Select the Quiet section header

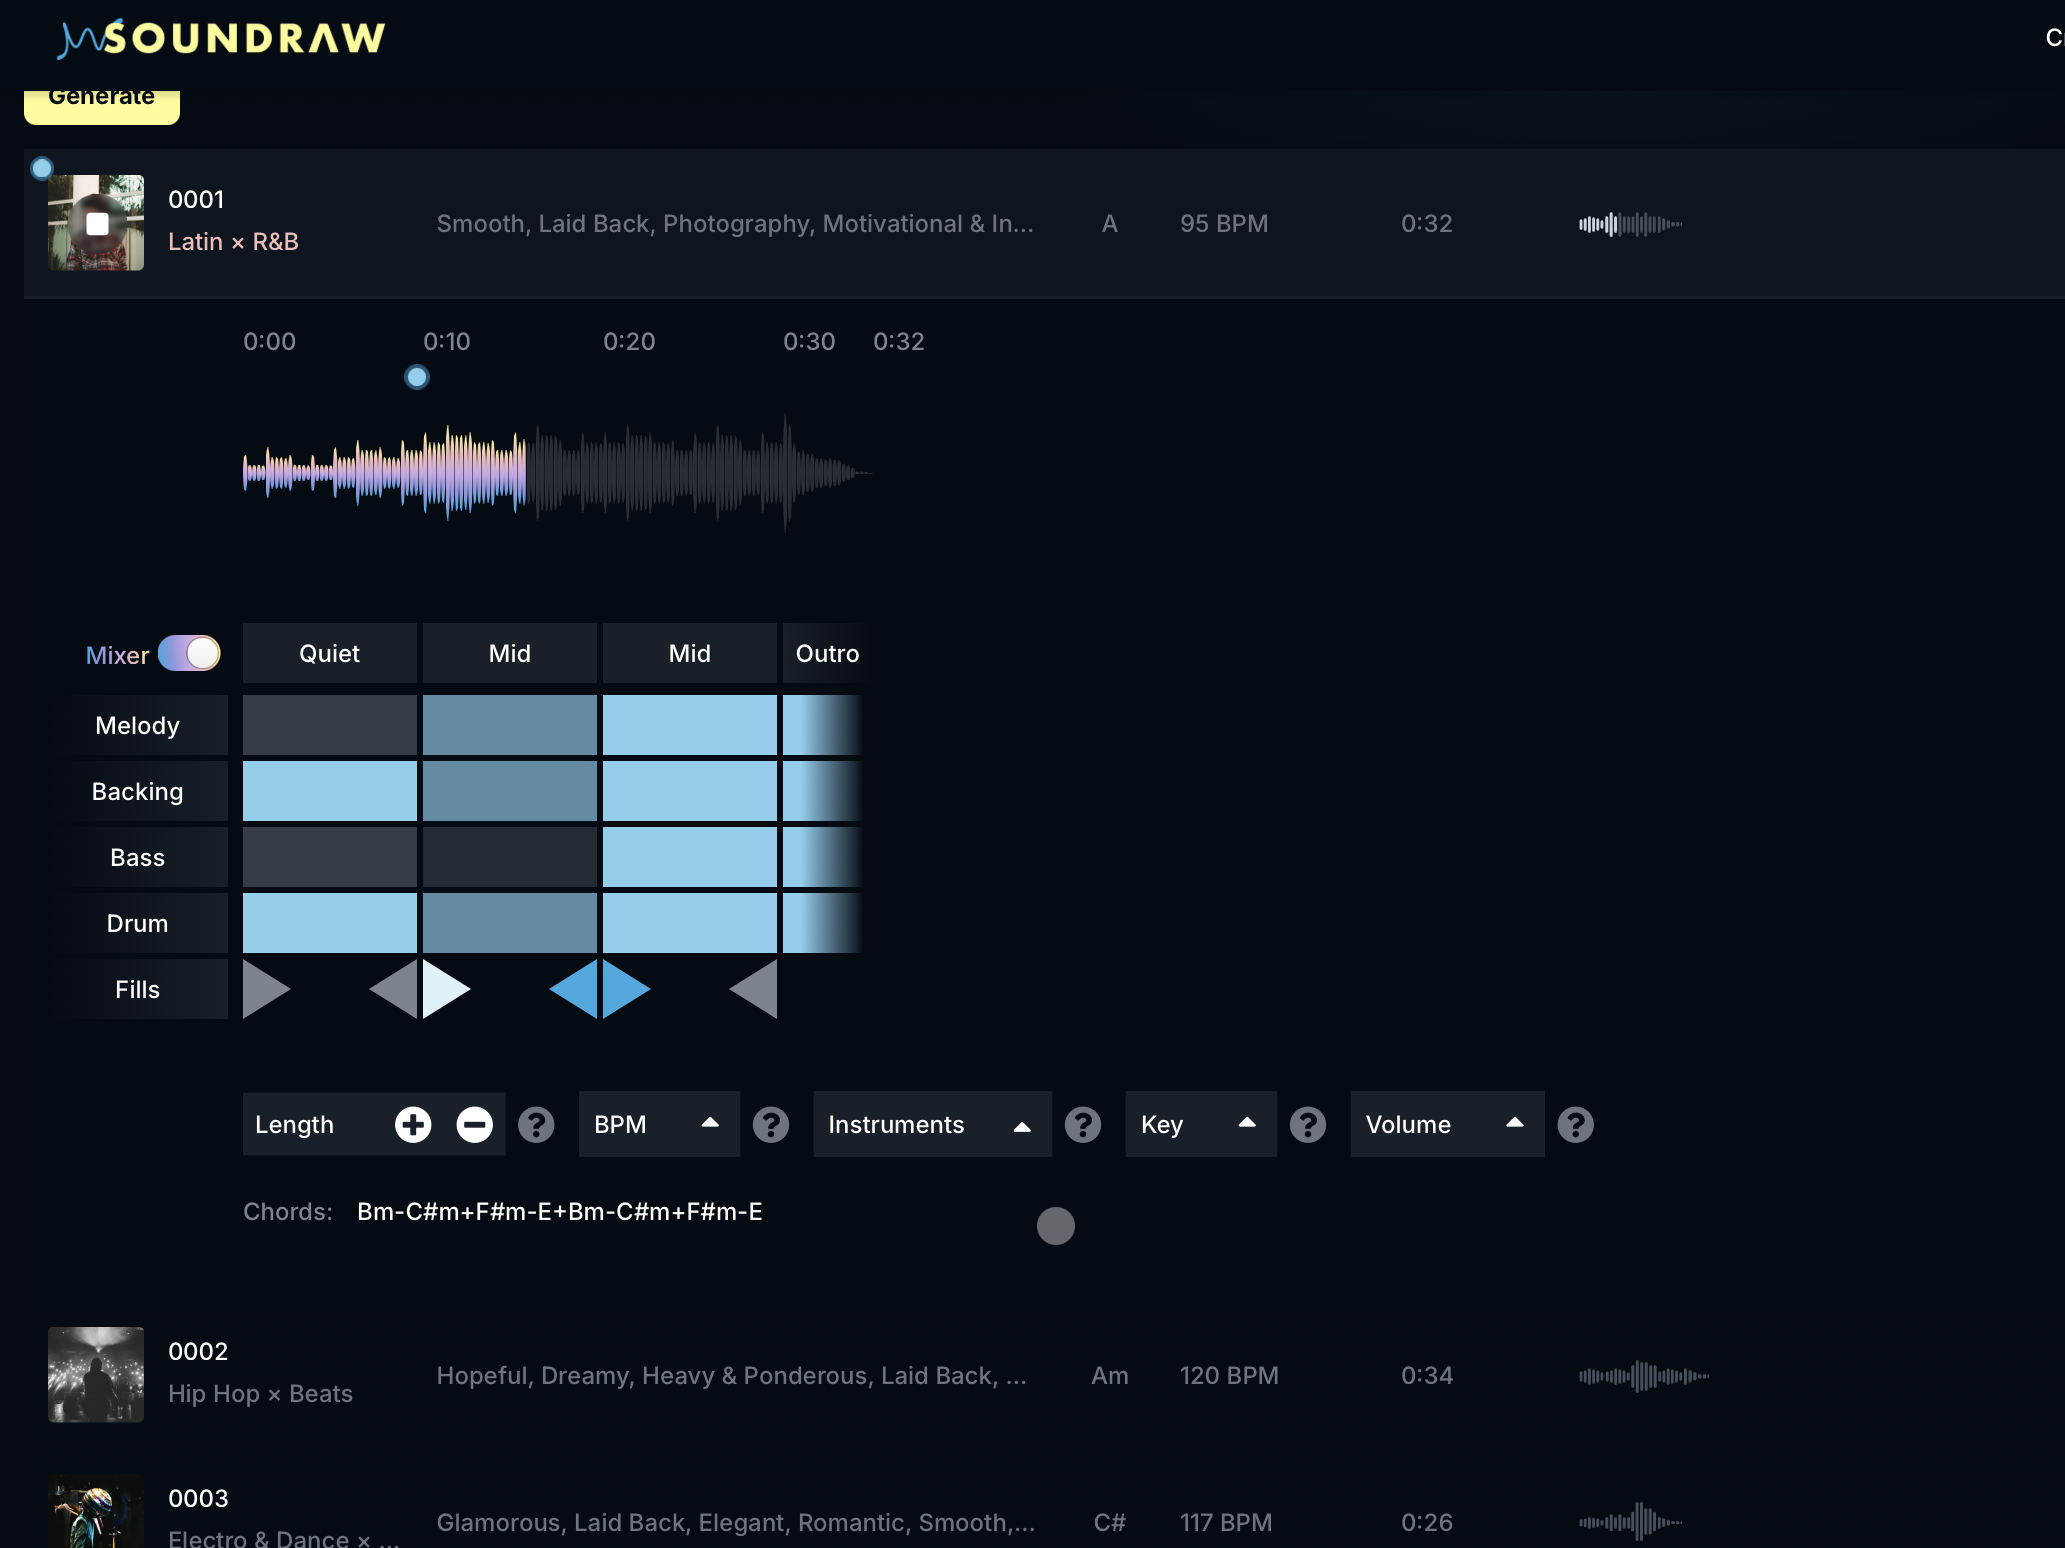point(330,654)
